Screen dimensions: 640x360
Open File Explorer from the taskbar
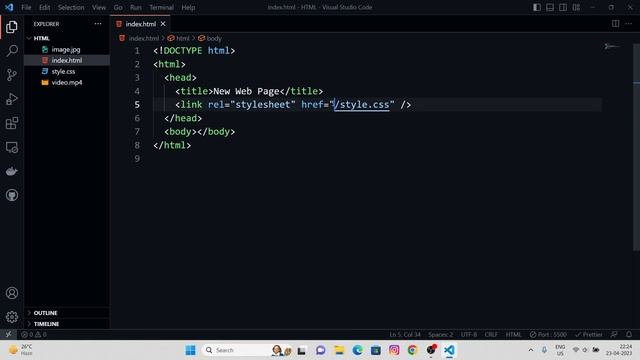click(339, 350)
